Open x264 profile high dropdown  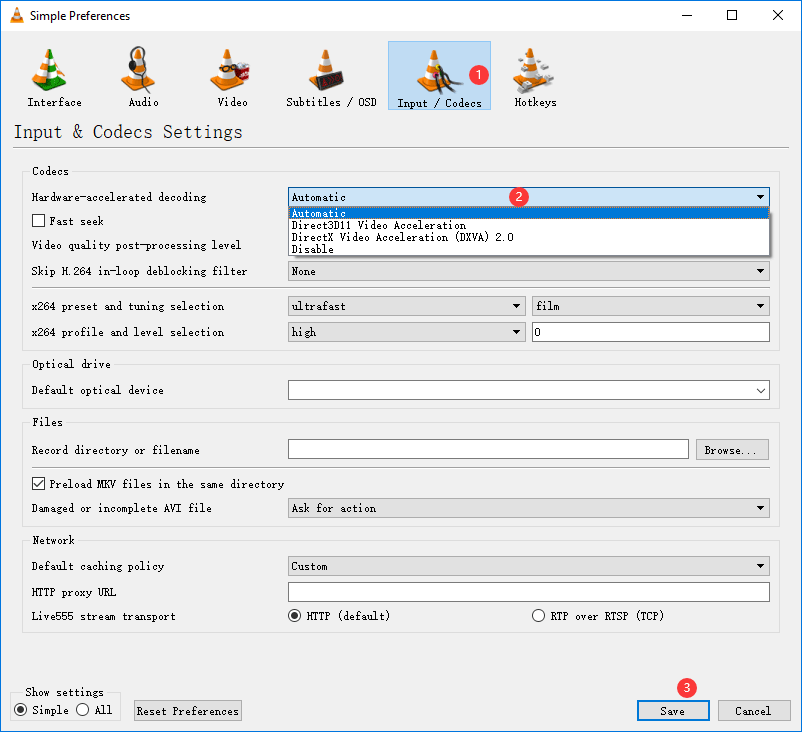click(x=407, y=332)
